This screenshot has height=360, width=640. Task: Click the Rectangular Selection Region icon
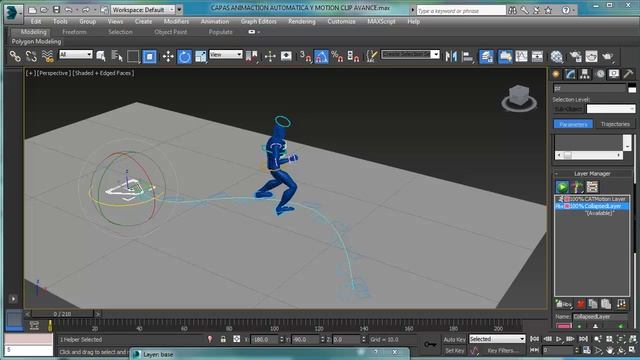click(x=133, y=56)
